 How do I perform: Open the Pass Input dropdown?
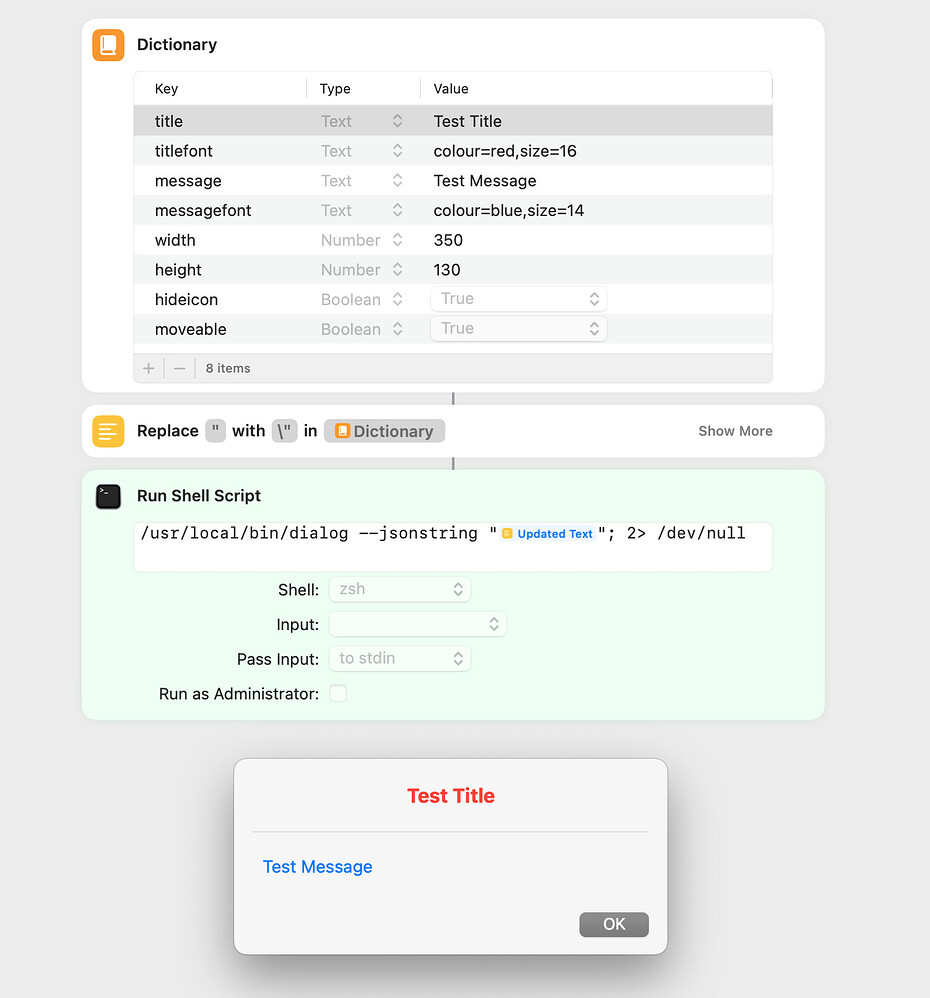[x=400, y=658]
